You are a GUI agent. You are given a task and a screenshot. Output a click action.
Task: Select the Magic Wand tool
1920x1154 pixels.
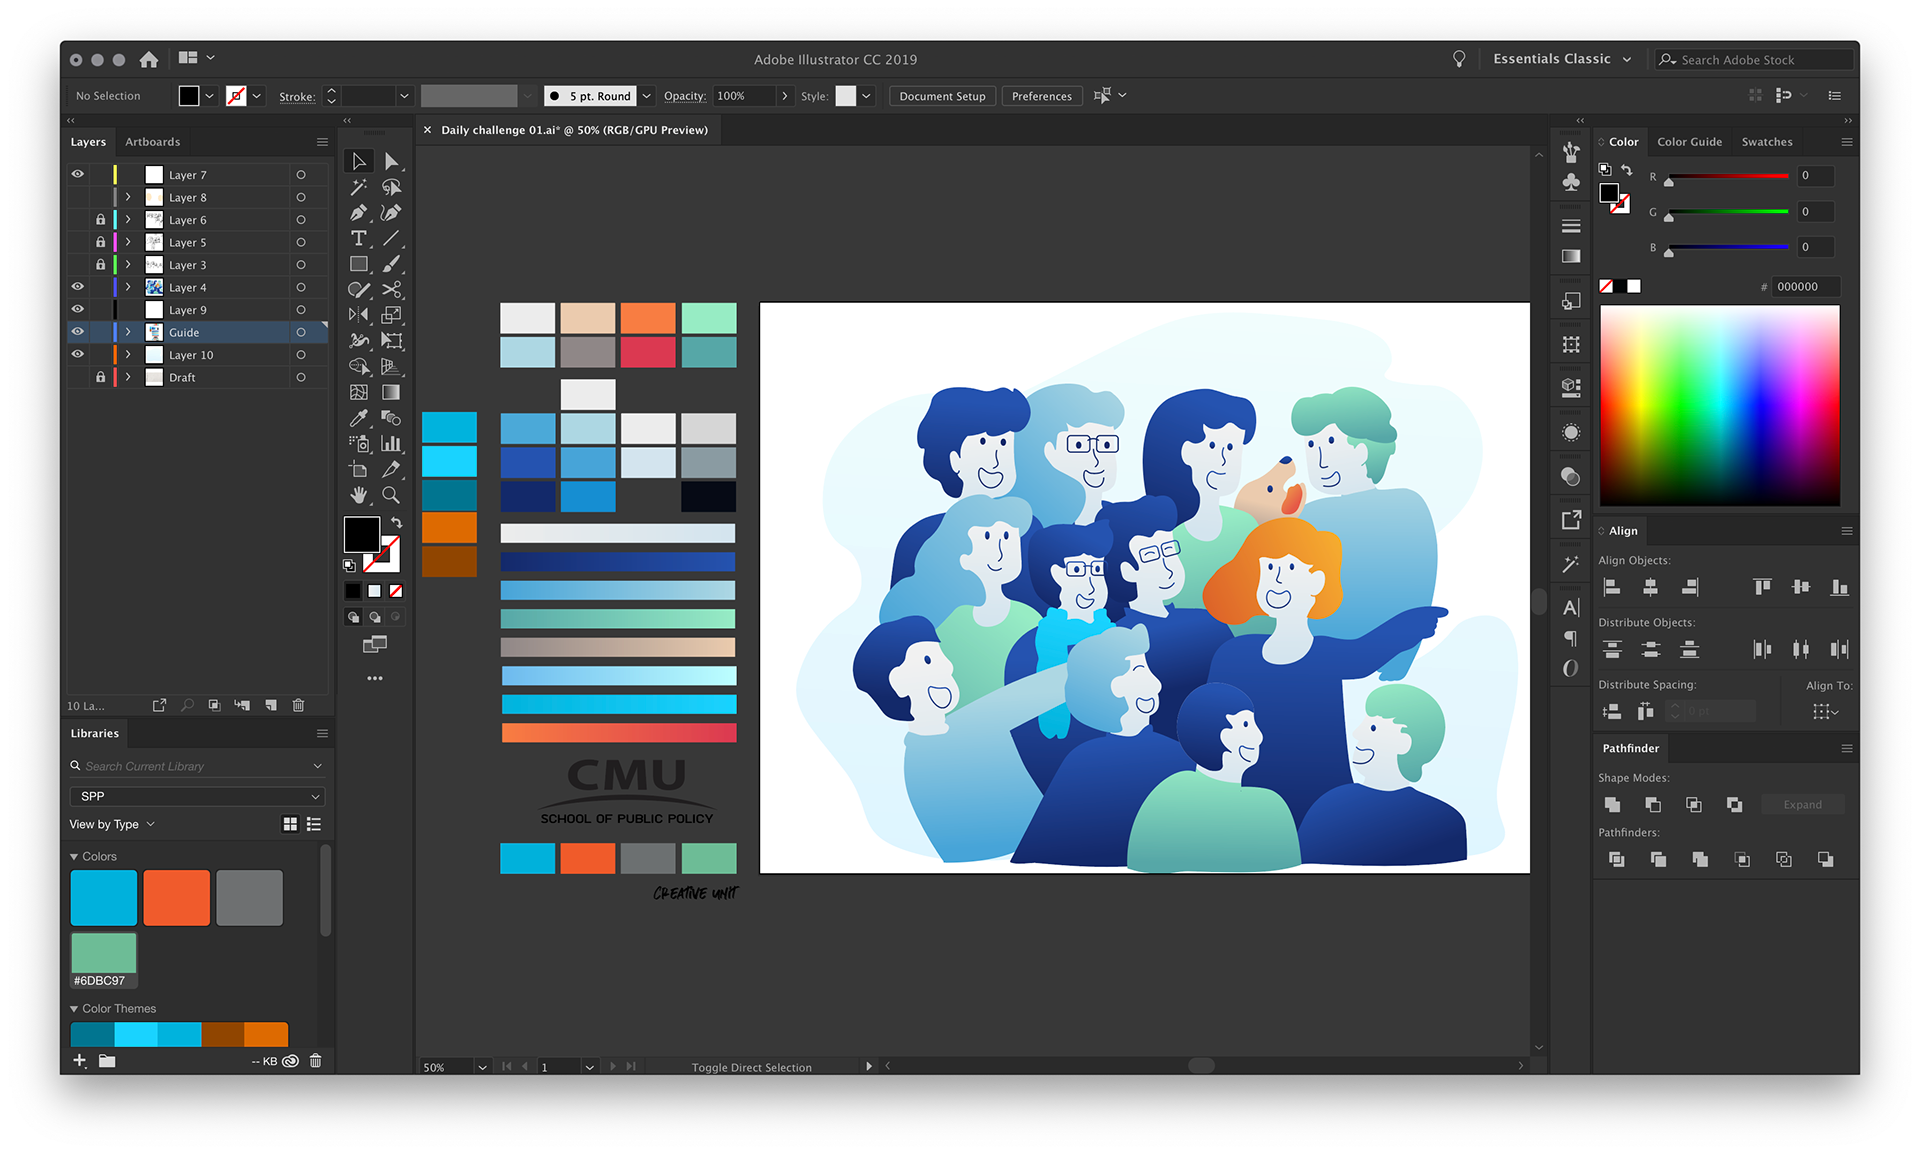coord(358,187)
